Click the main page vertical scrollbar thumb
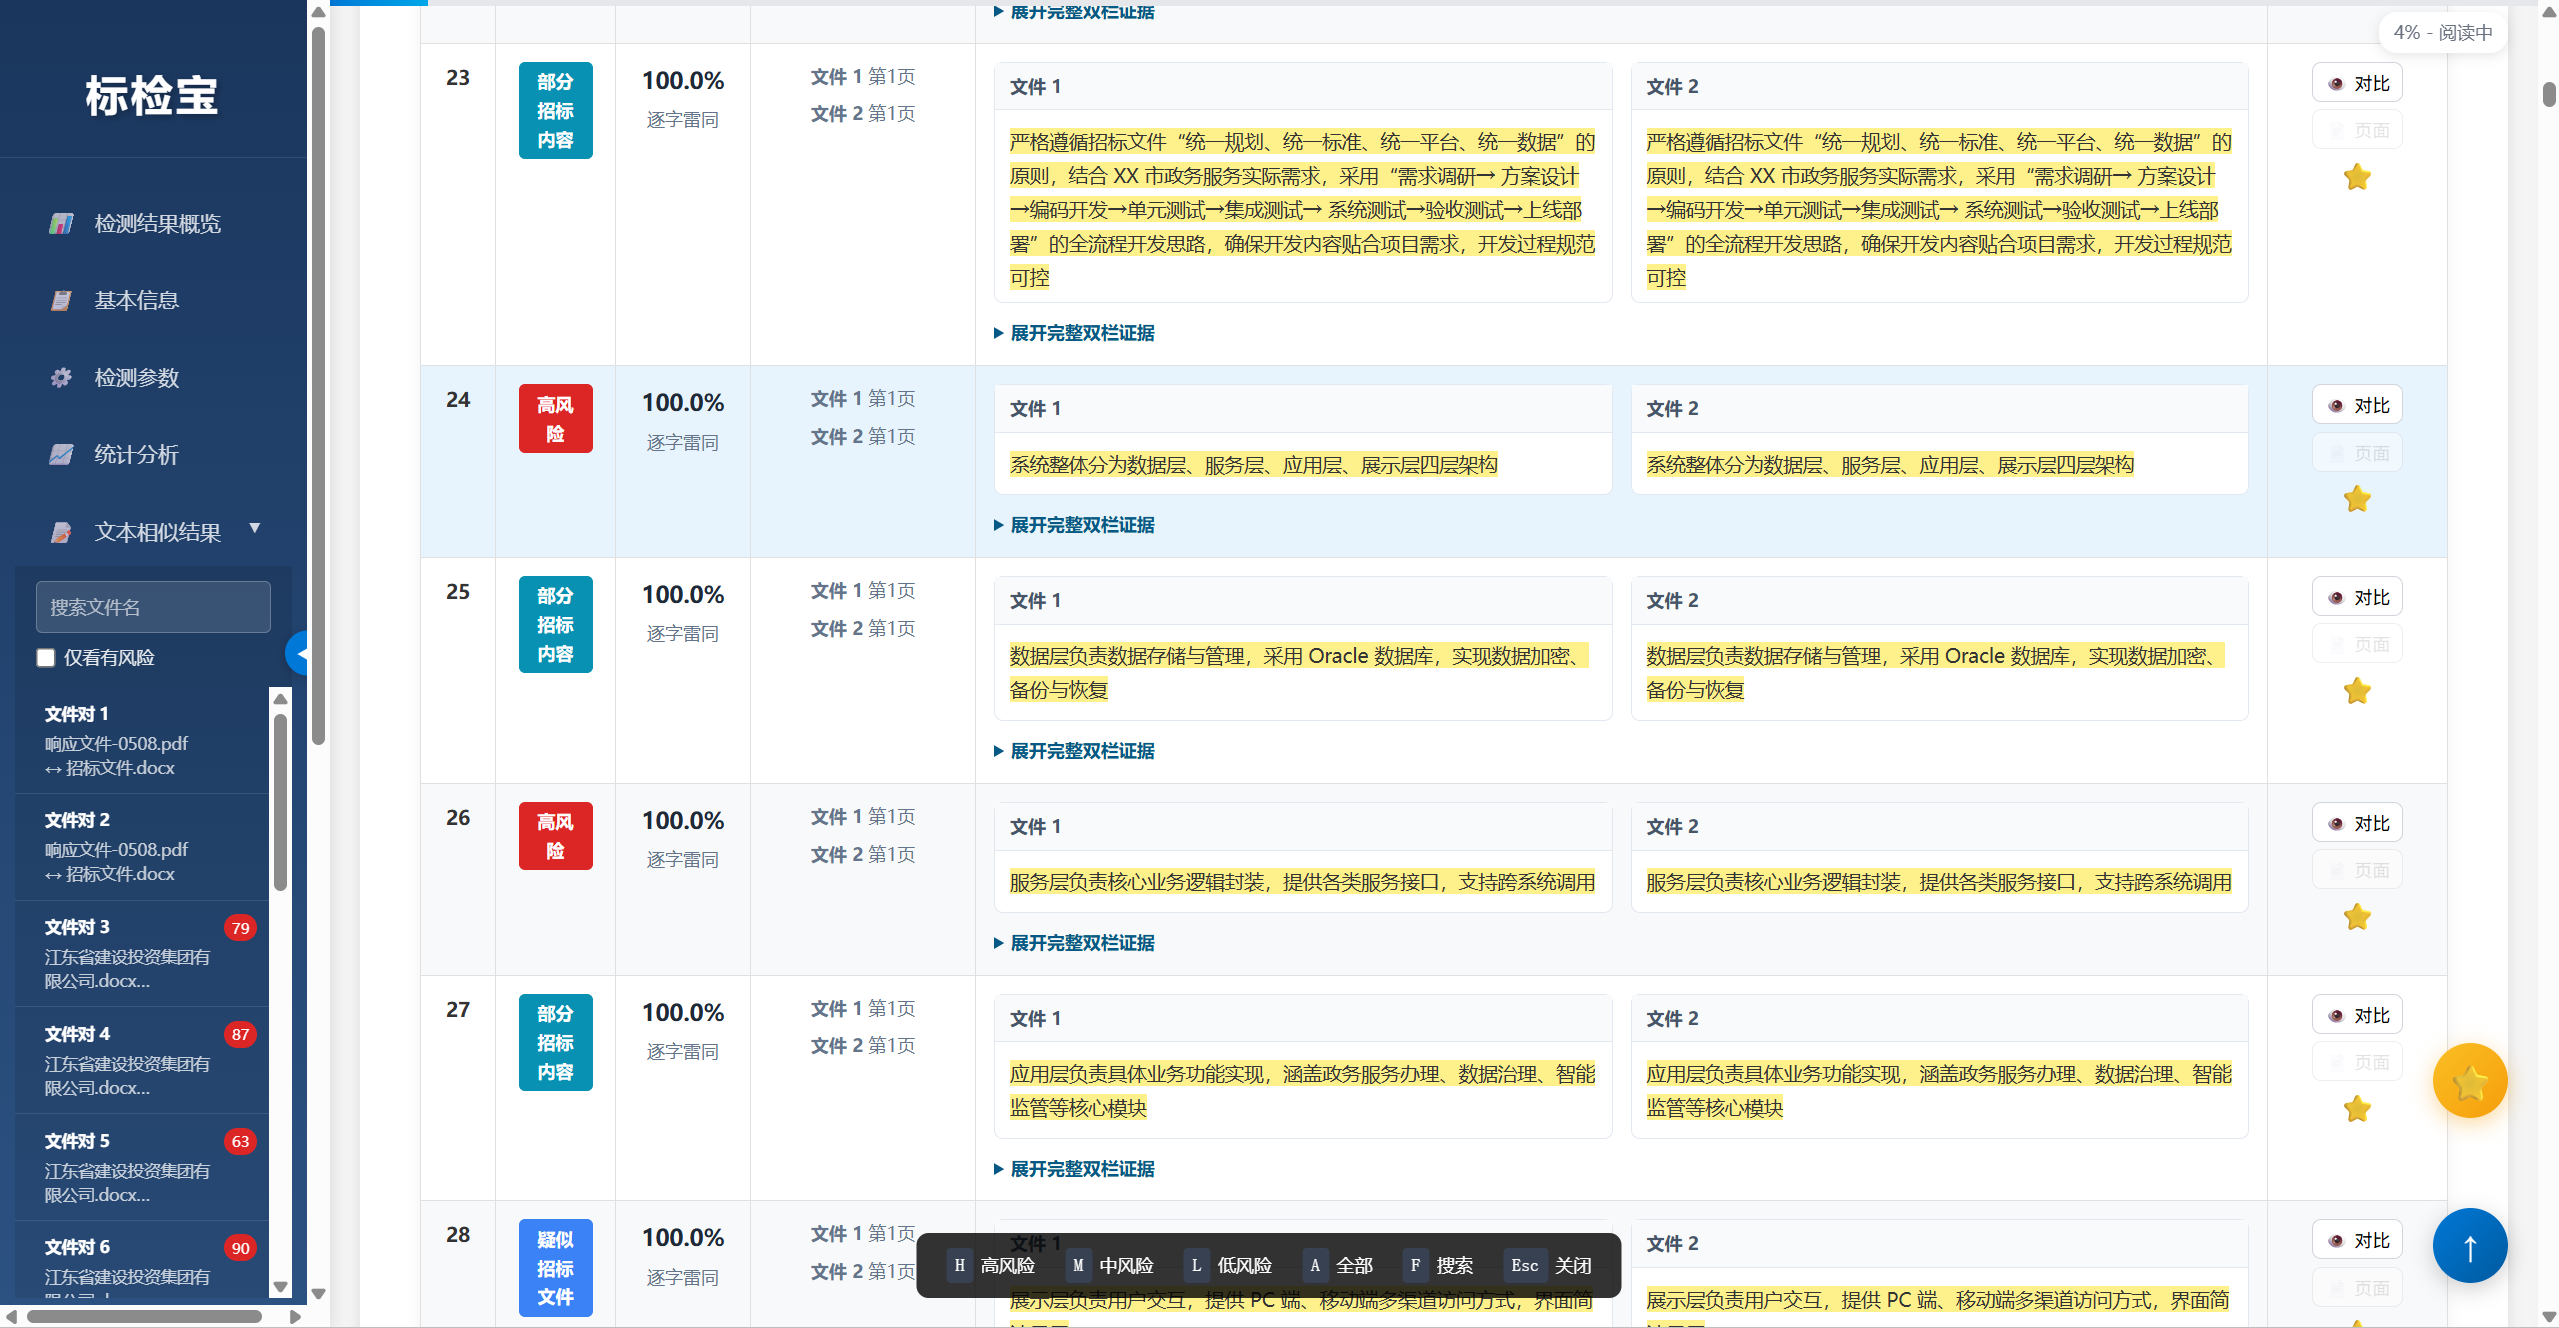Viewport: 2559px width, 1328px height. pos(2549,95)
